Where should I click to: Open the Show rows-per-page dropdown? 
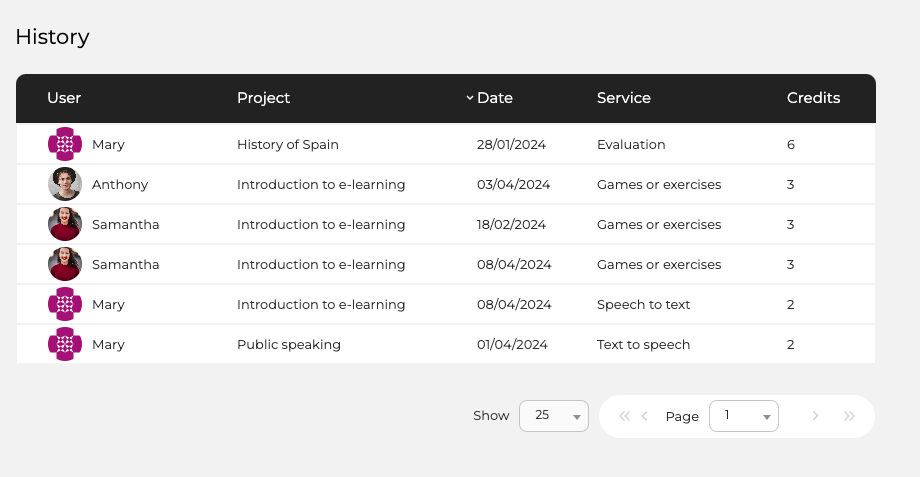tap(553, 416)
